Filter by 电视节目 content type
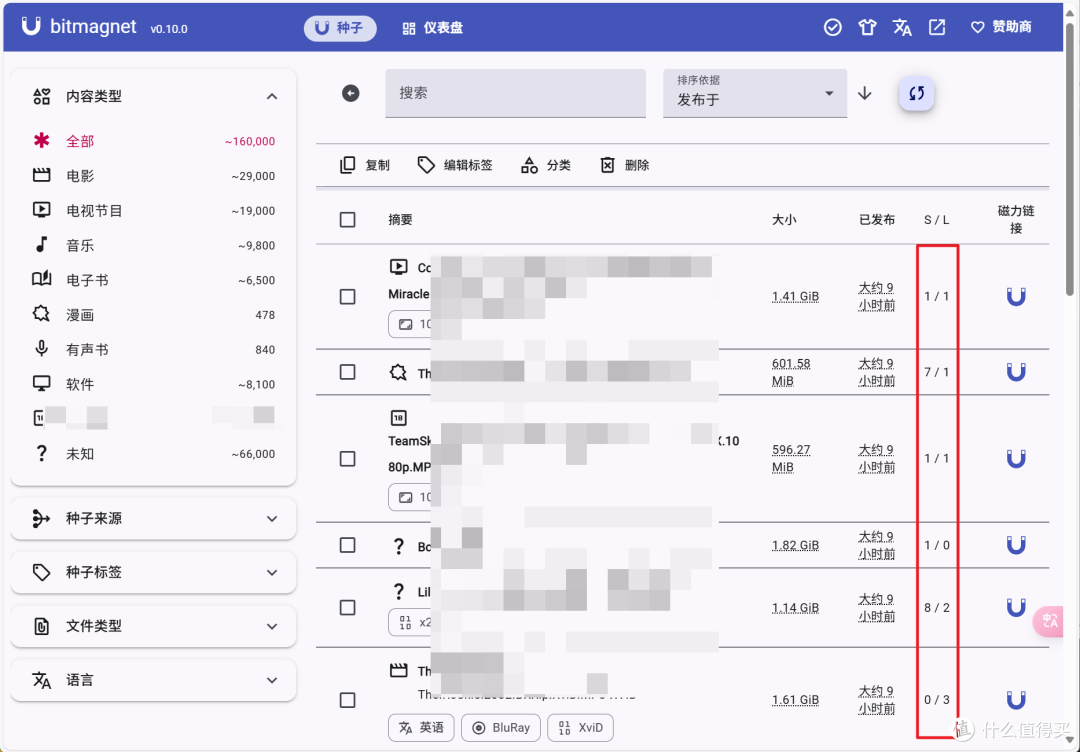Screen dimensions: 1080x752 [x=154, y=210]
